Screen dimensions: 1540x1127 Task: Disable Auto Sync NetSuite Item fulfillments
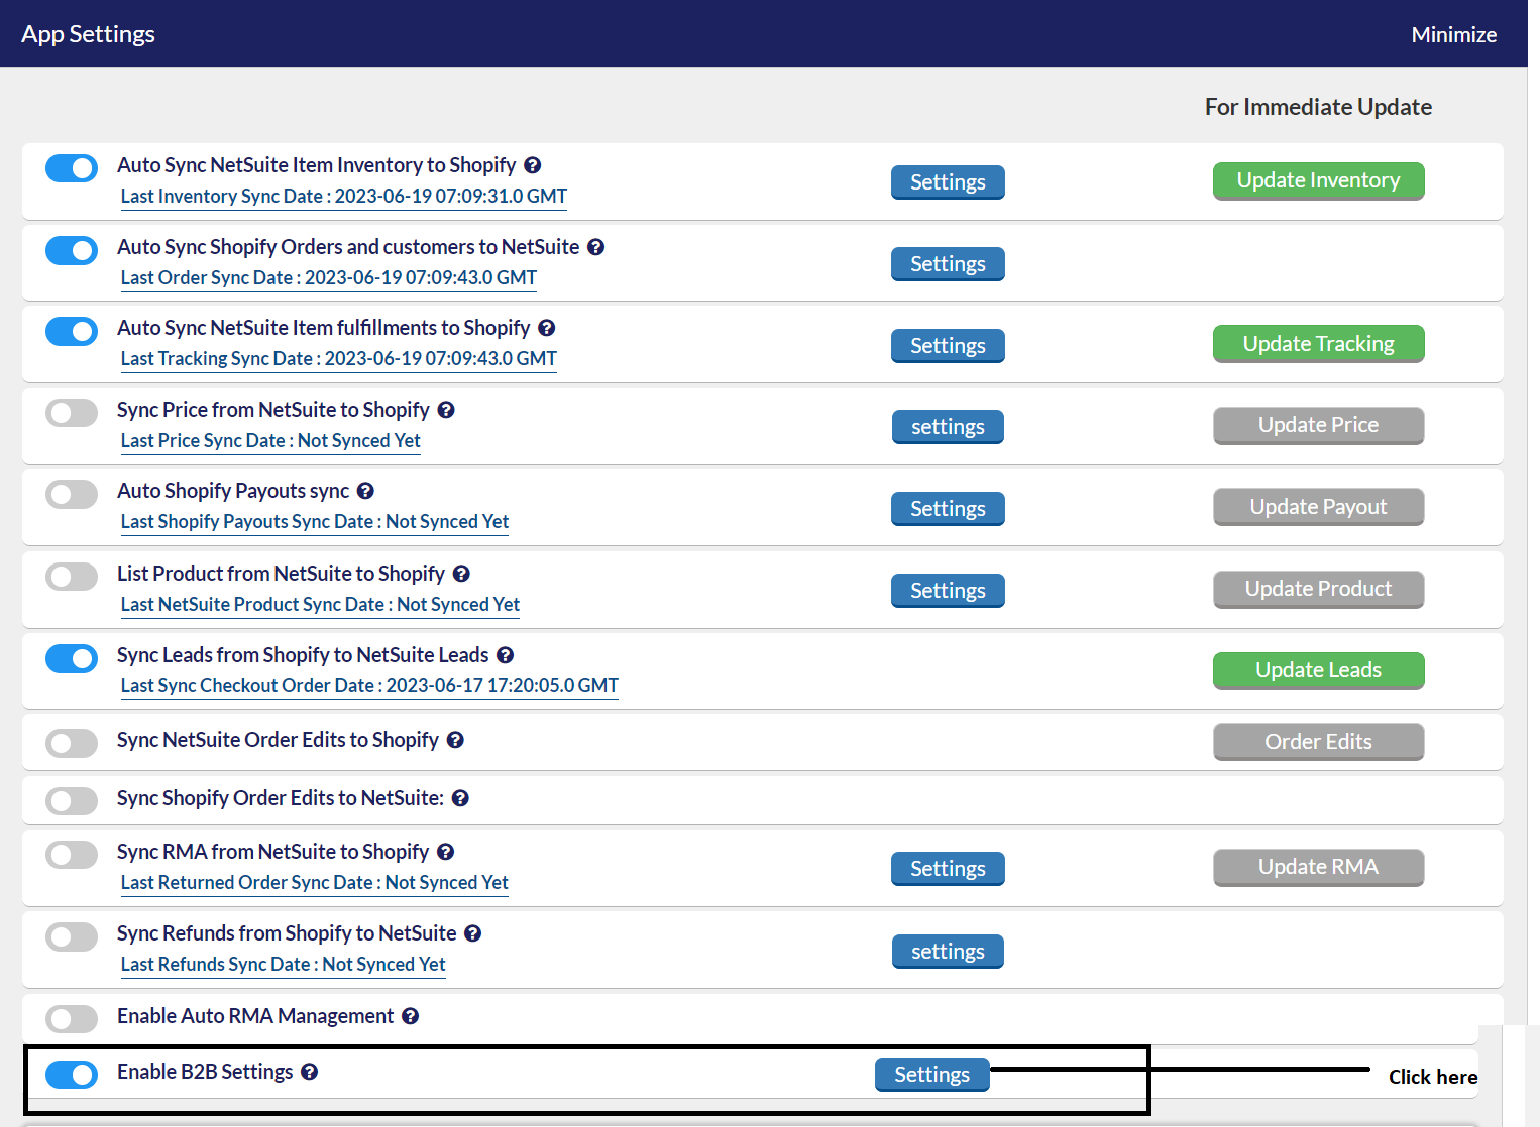(71, 331)
